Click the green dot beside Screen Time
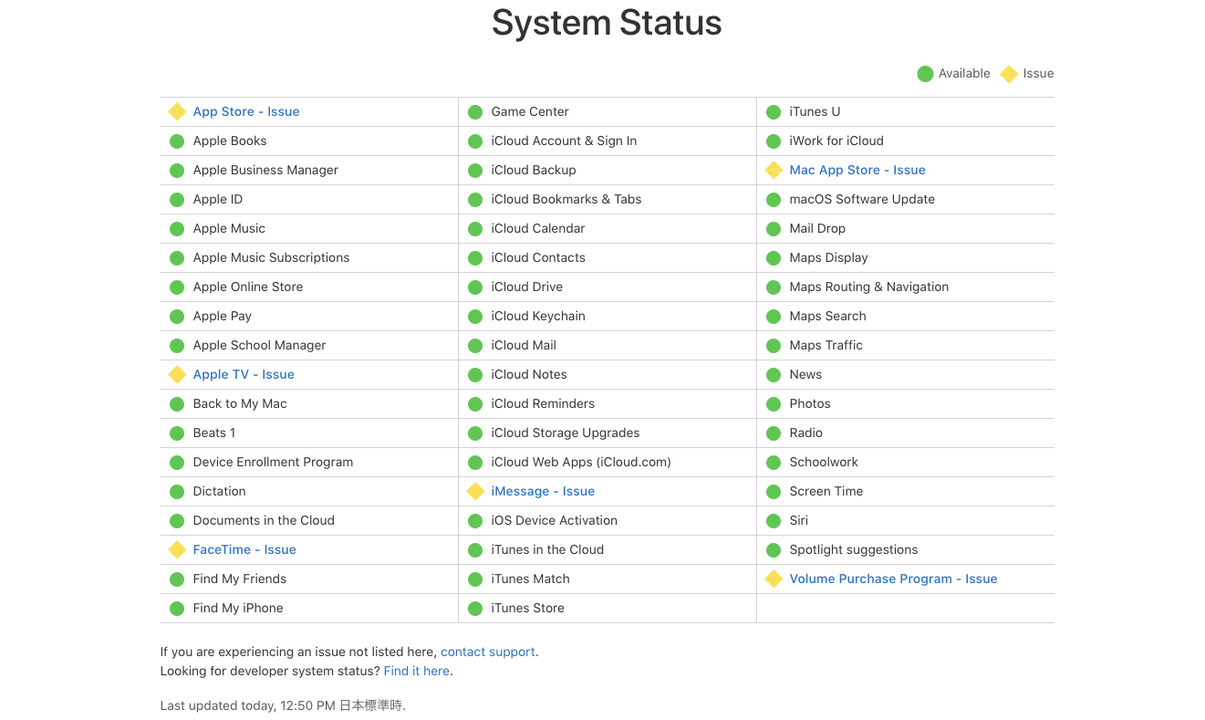This screenshot has height=720, width=1205. point(773,491)
